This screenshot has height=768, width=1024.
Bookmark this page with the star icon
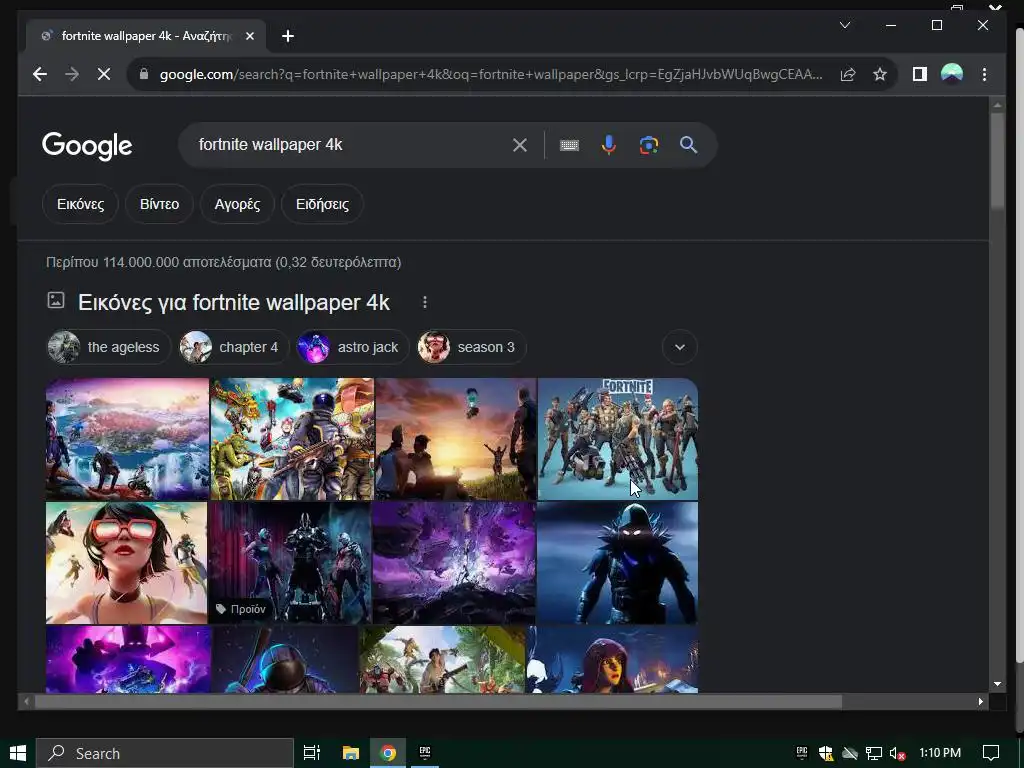click(x=880, y=74)
